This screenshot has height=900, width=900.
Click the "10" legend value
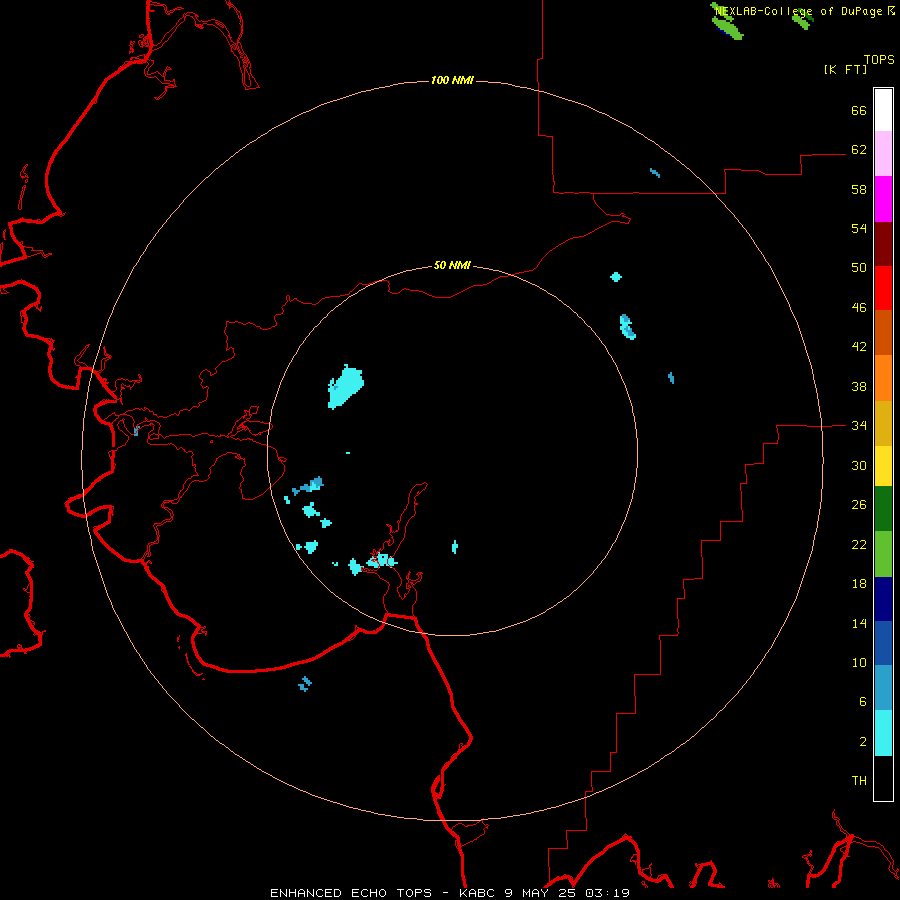tap(859, 662)
